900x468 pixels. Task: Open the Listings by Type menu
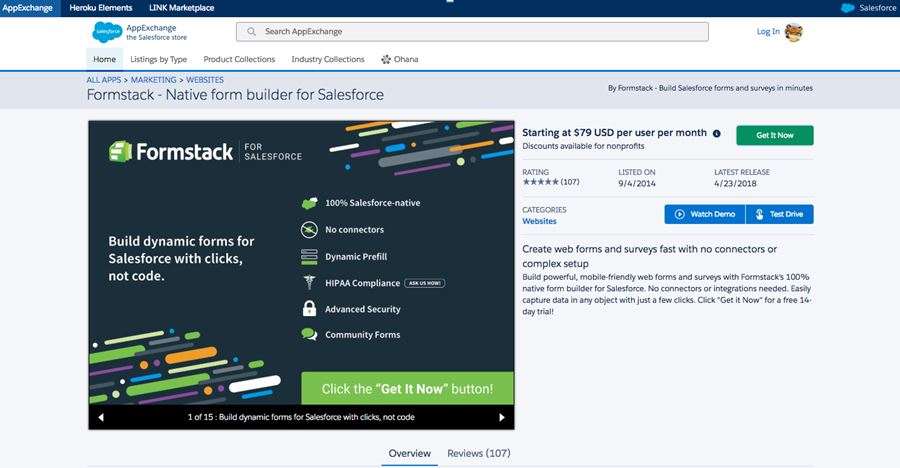(x=158, y=59)
